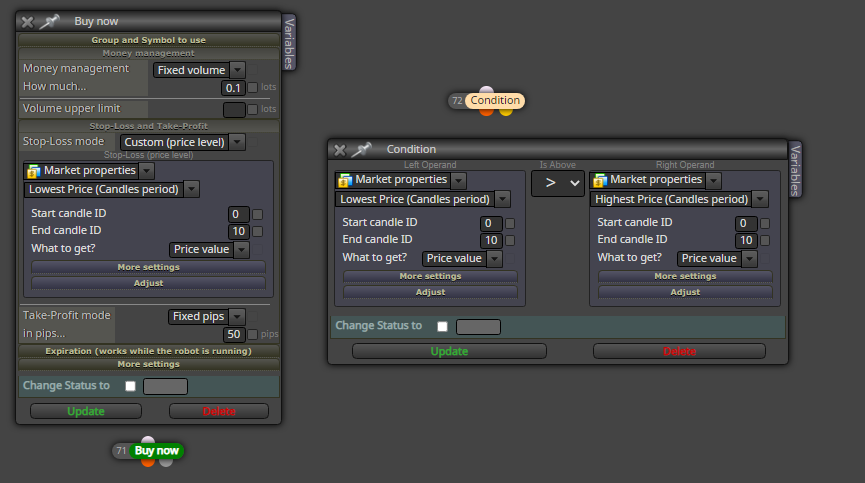The width and height of the screenshot is (865, 483).
Task: Click top input connector of Buy now node
Action: 148,440
